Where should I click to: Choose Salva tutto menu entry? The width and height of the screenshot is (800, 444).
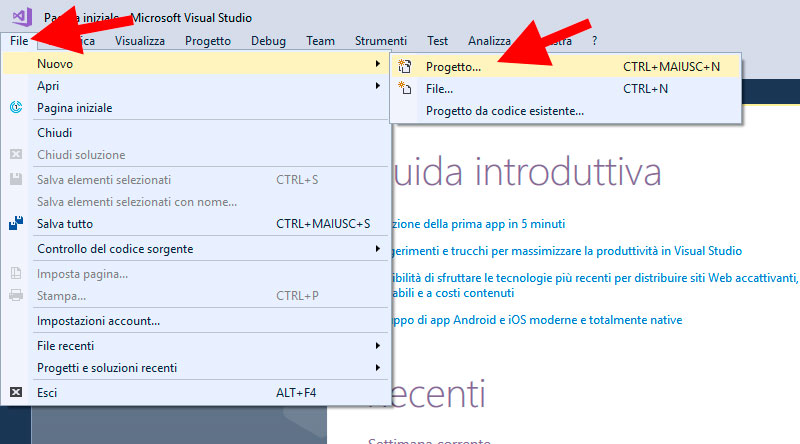[x=196, y=224]
